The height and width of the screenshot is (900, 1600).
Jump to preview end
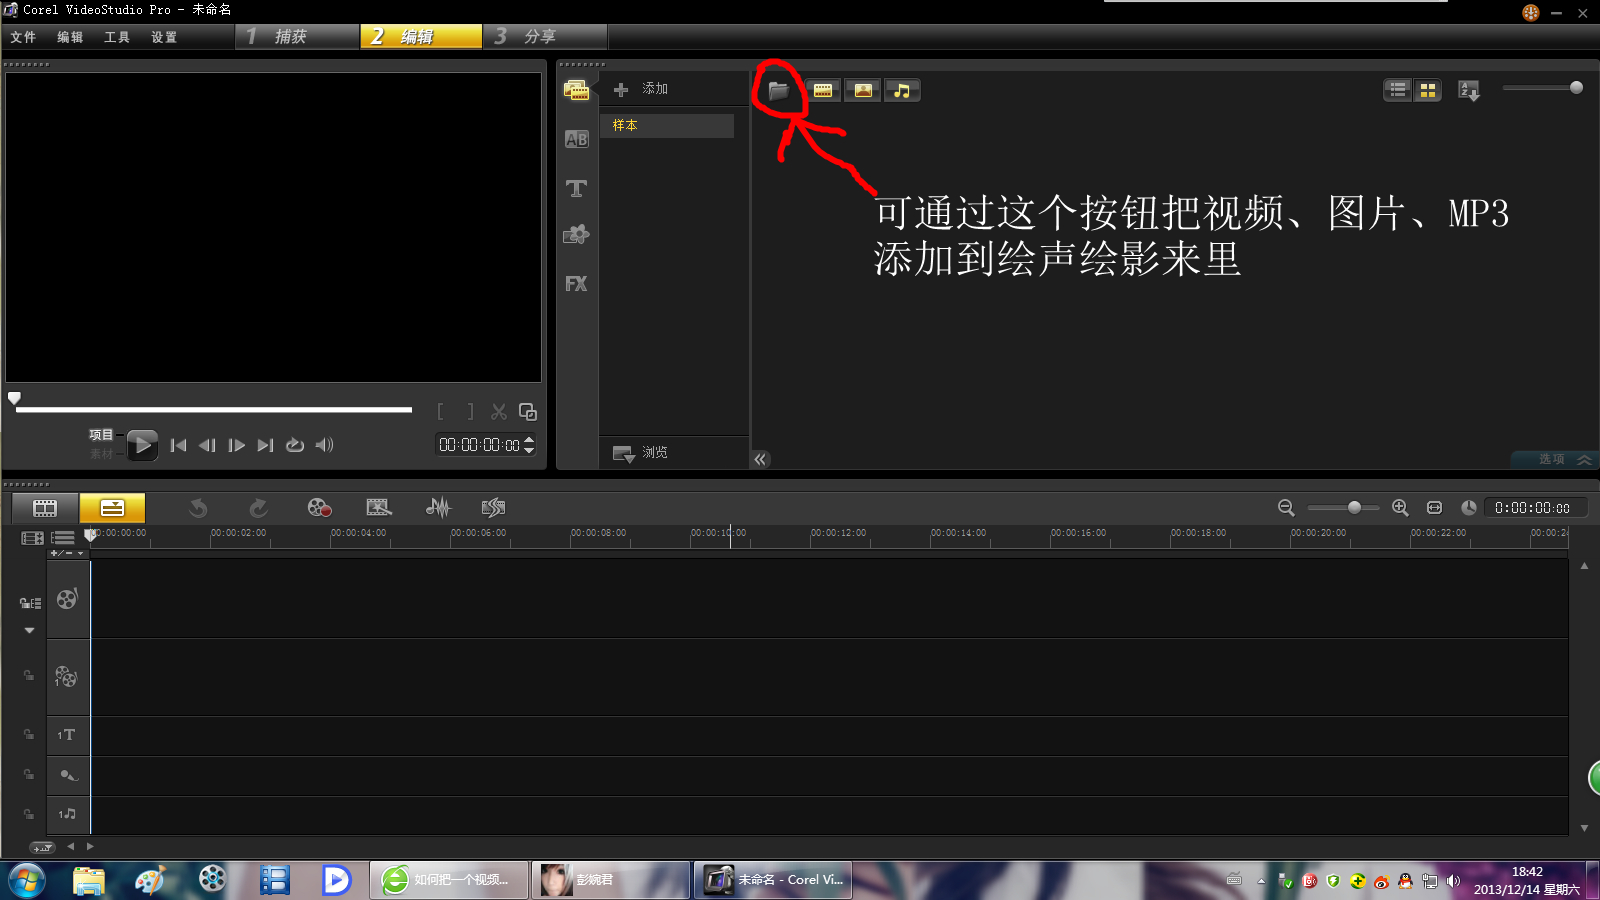tap(265, 445)
